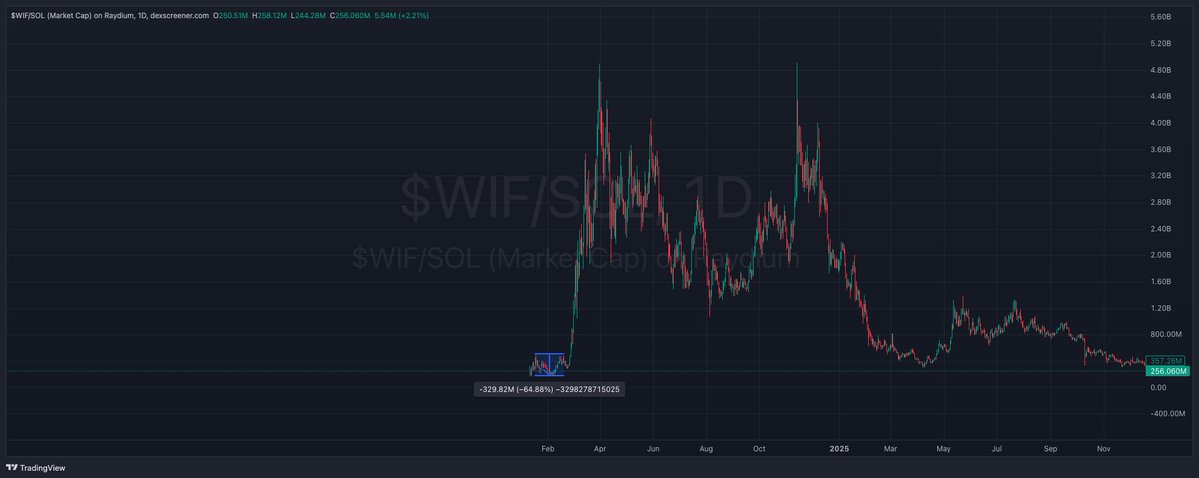
Task: Click the 5.60B price axis label
Action: click(1161, 17)
